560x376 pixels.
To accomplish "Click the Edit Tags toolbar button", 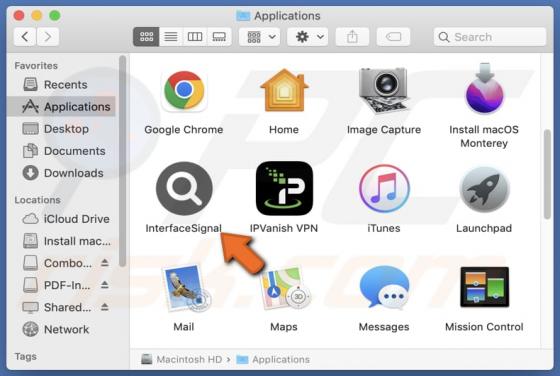I will pyautogui.click(x=393, y=37).
